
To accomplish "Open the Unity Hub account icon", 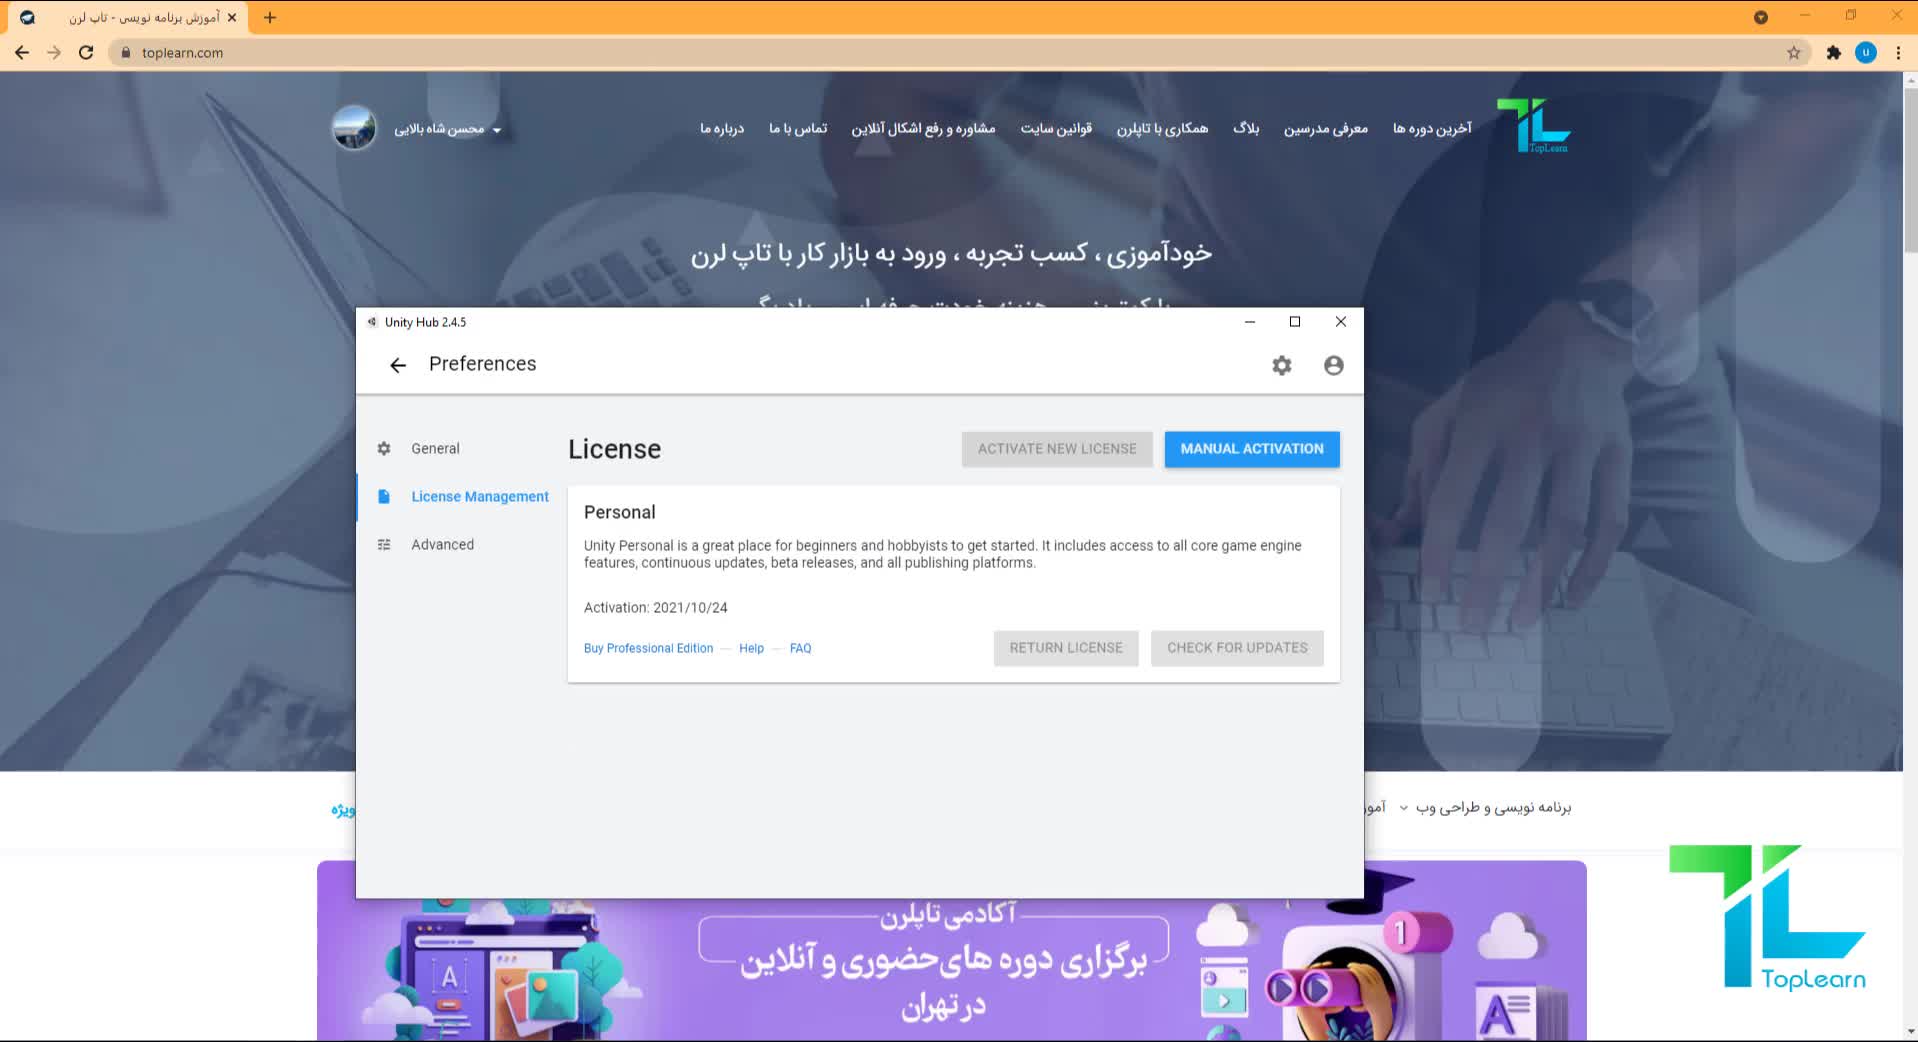I will [x=1333, y=366].
